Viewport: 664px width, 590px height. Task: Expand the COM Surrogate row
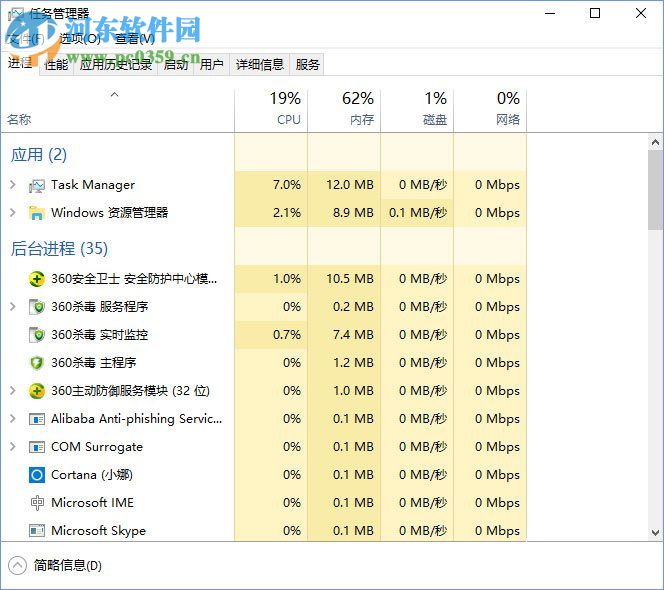(13, 447)
